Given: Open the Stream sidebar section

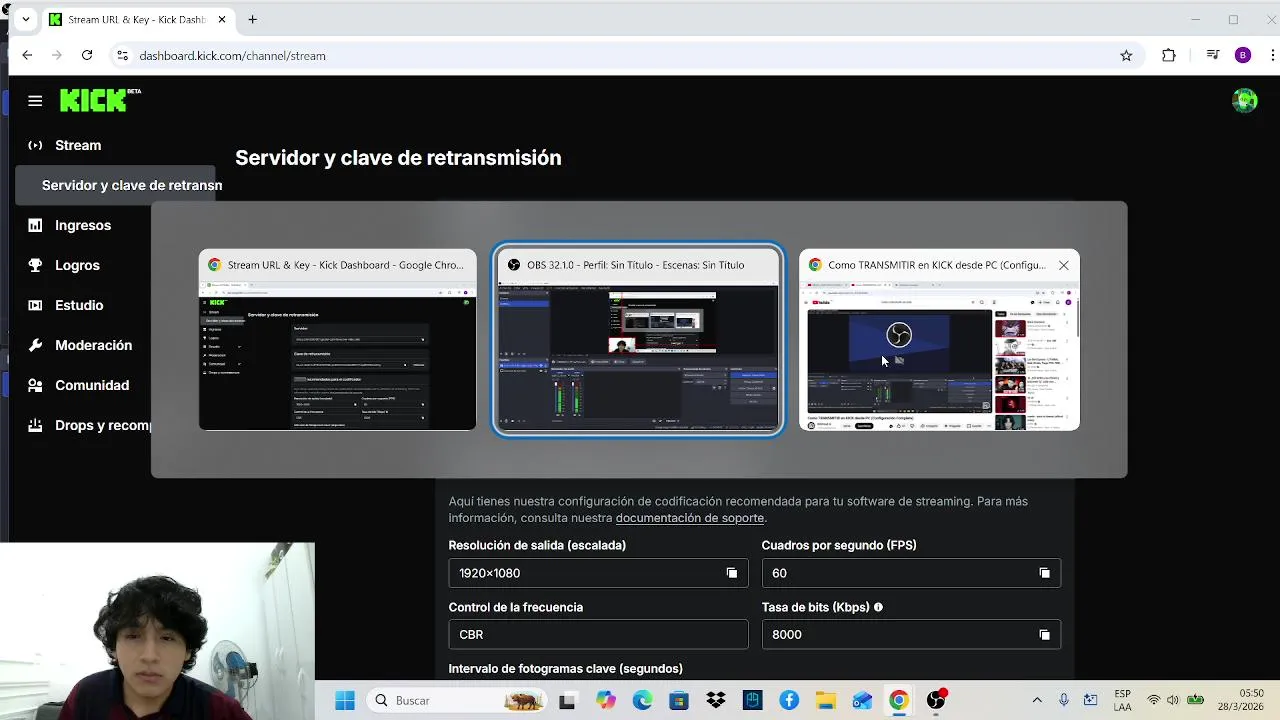Looking at the screenshot, I should tap(78, 145).
